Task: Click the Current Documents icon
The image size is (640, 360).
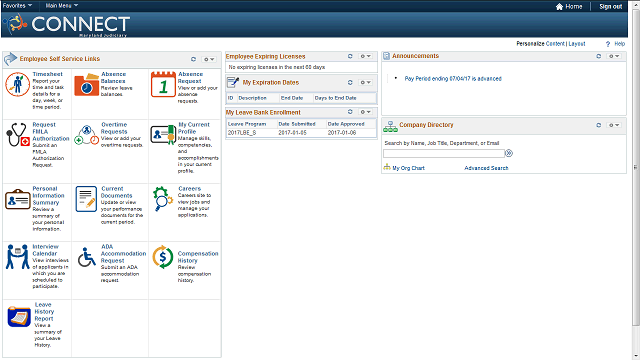Action: click(x=86, y=199)
